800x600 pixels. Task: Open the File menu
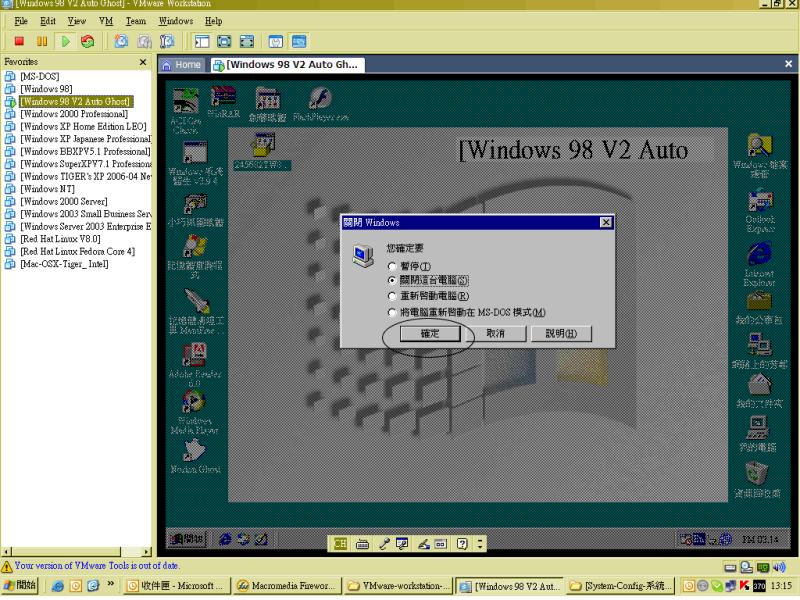[x=21, y=21]
